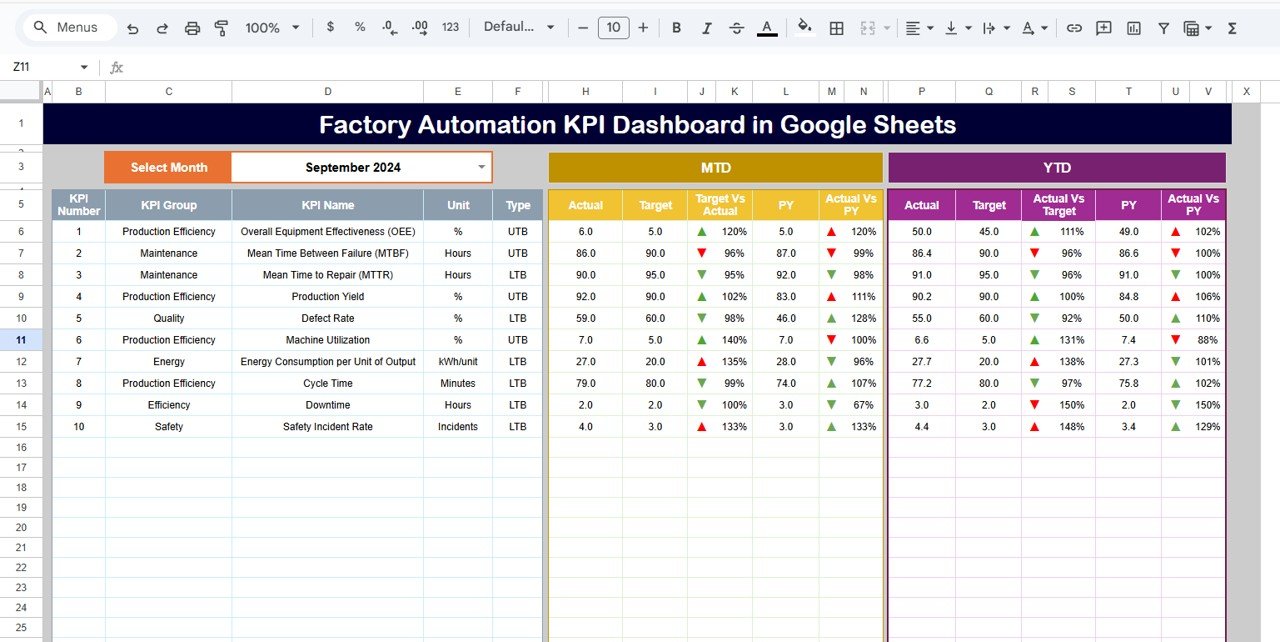The image size is (1280, 642).
Task: Insert a comment
Action: [x=1103, y=27]
